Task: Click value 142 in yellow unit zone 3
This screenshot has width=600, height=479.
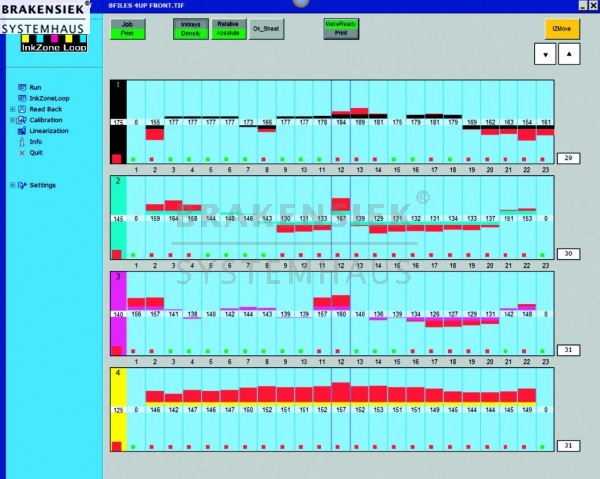Action: point(174,410)
